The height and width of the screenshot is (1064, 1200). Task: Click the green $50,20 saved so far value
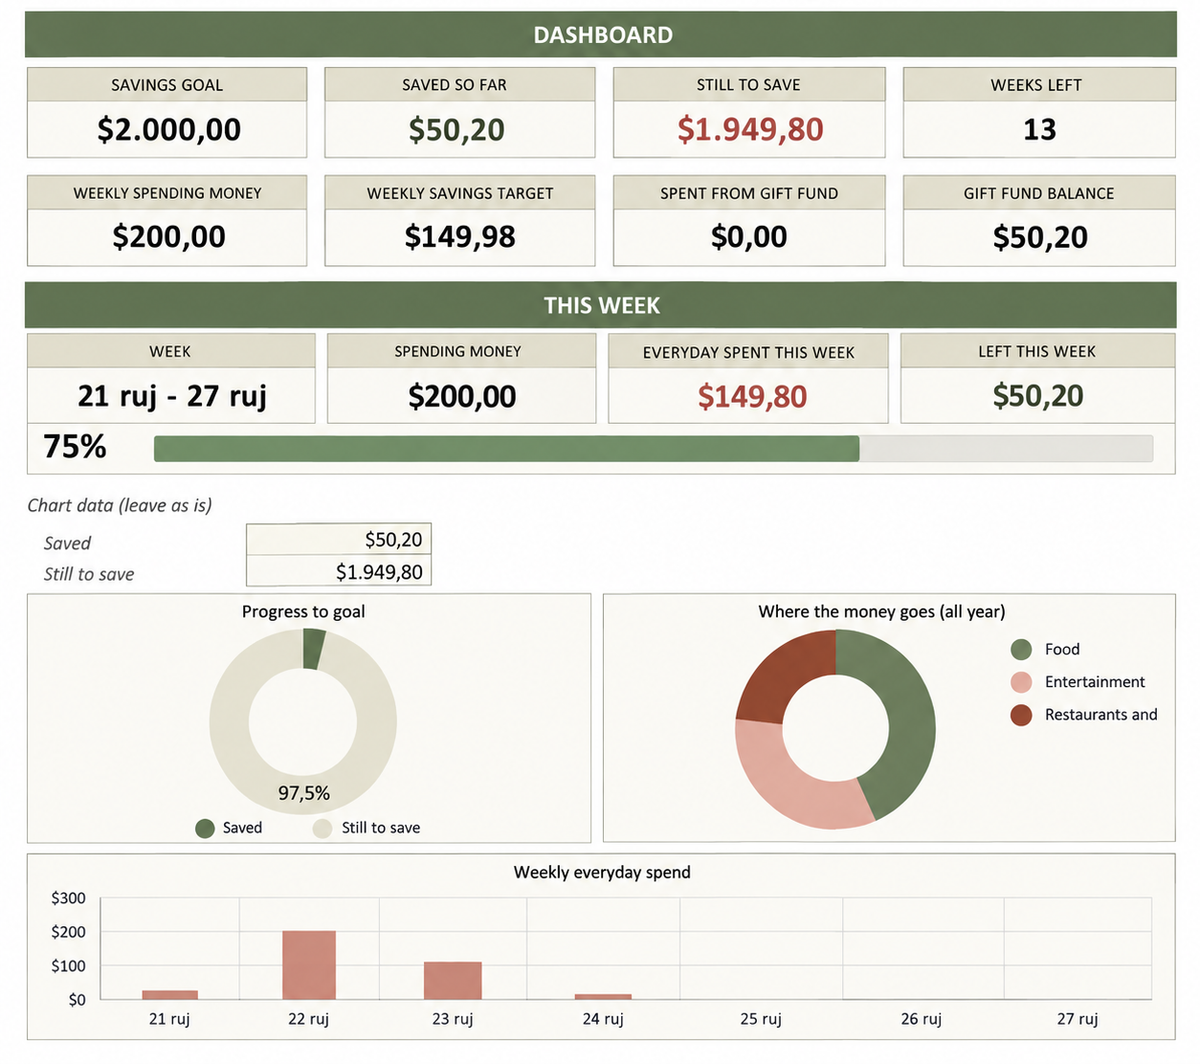456,129
